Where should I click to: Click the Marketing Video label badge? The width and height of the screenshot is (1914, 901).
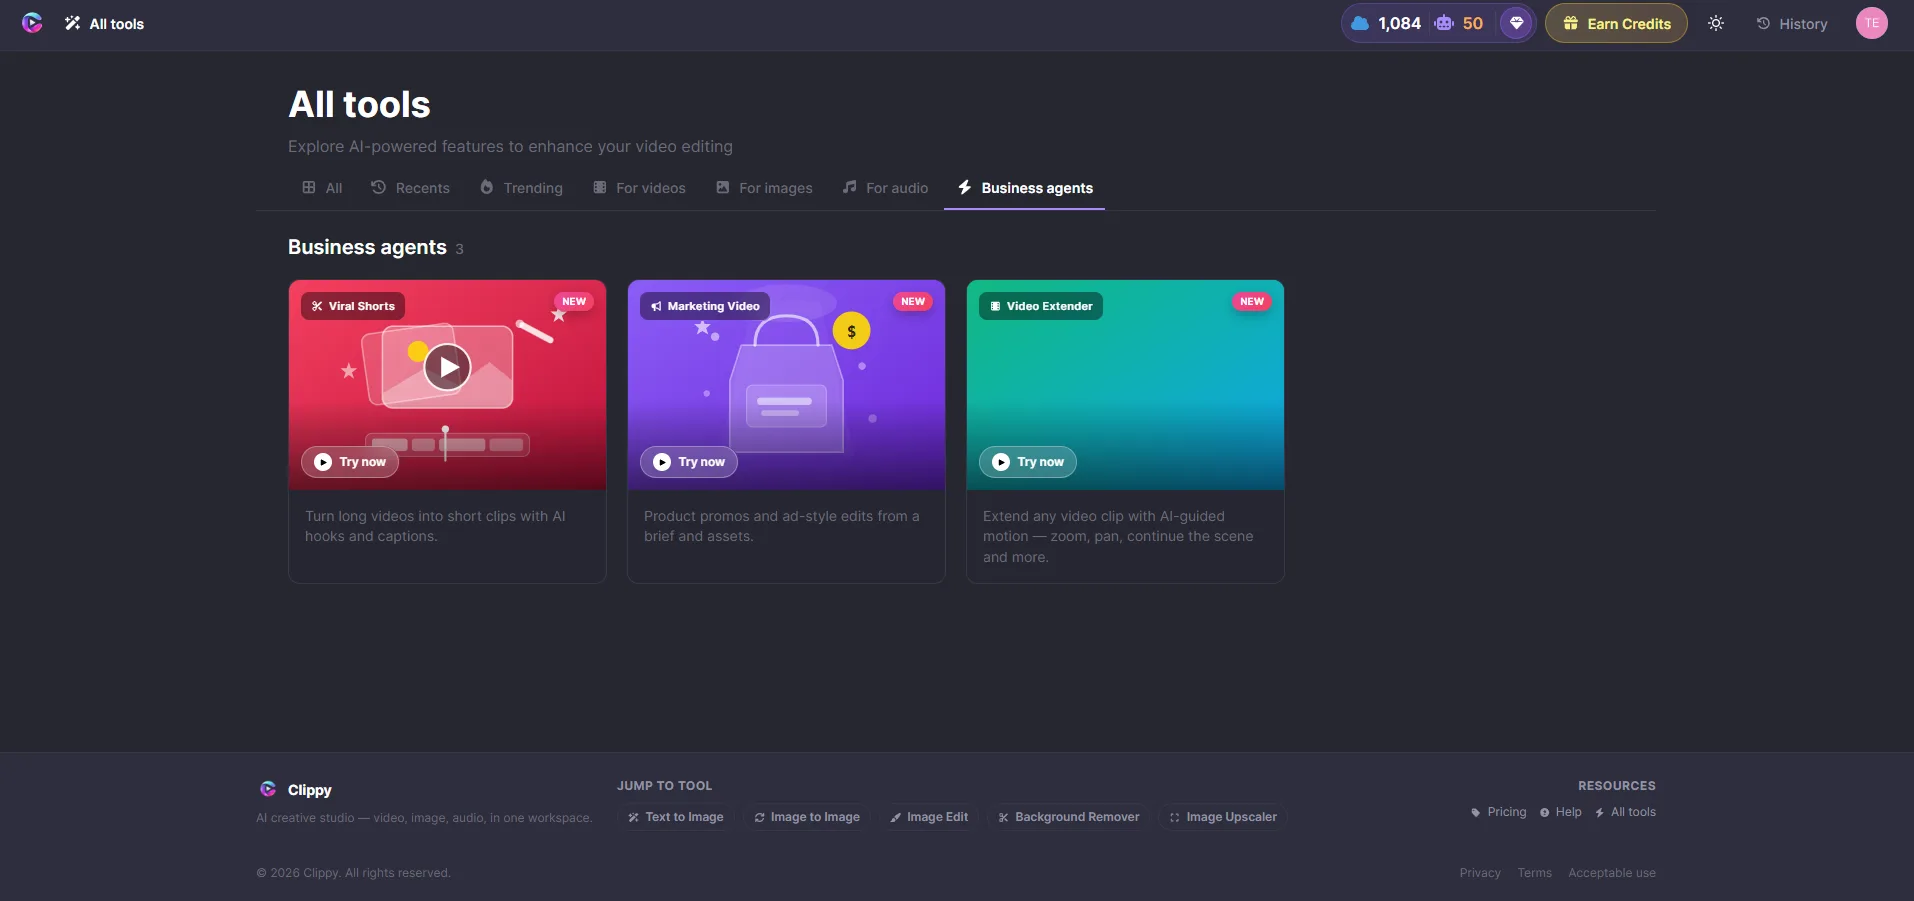[x=705, y=306]
